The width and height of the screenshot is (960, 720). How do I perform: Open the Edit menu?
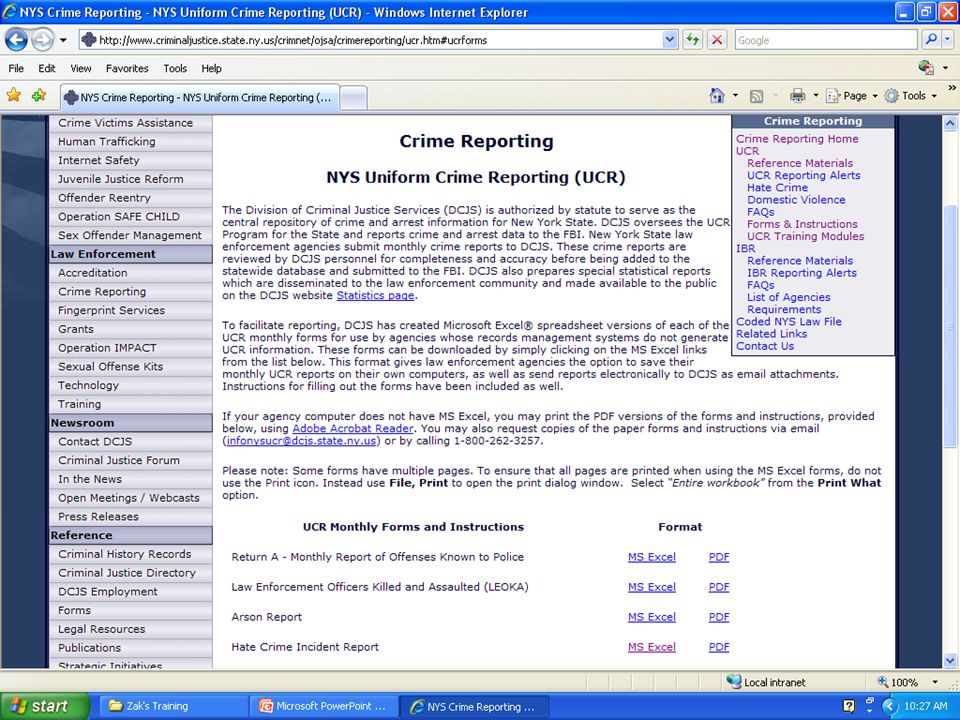(47, 69)
